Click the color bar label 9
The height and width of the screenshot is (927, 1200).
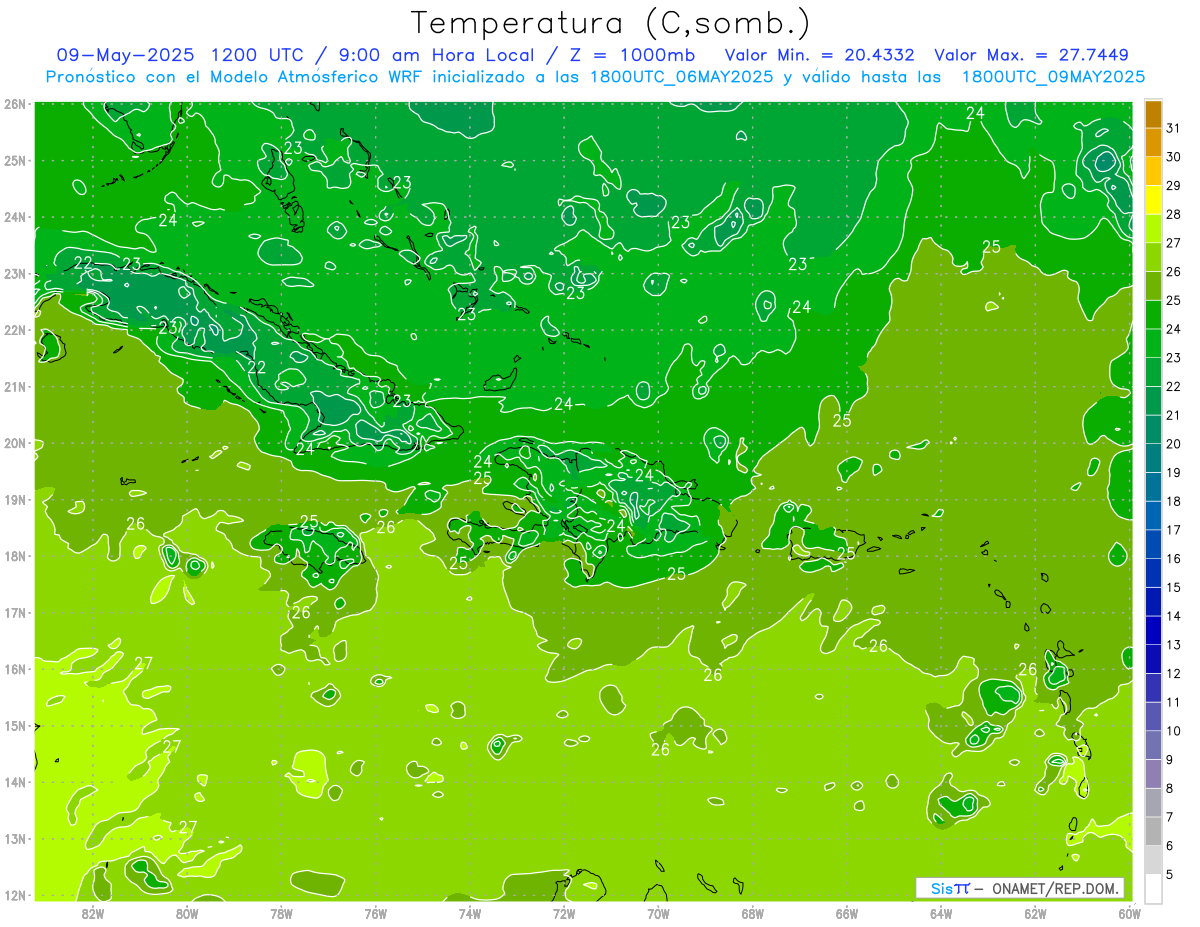1169,760
